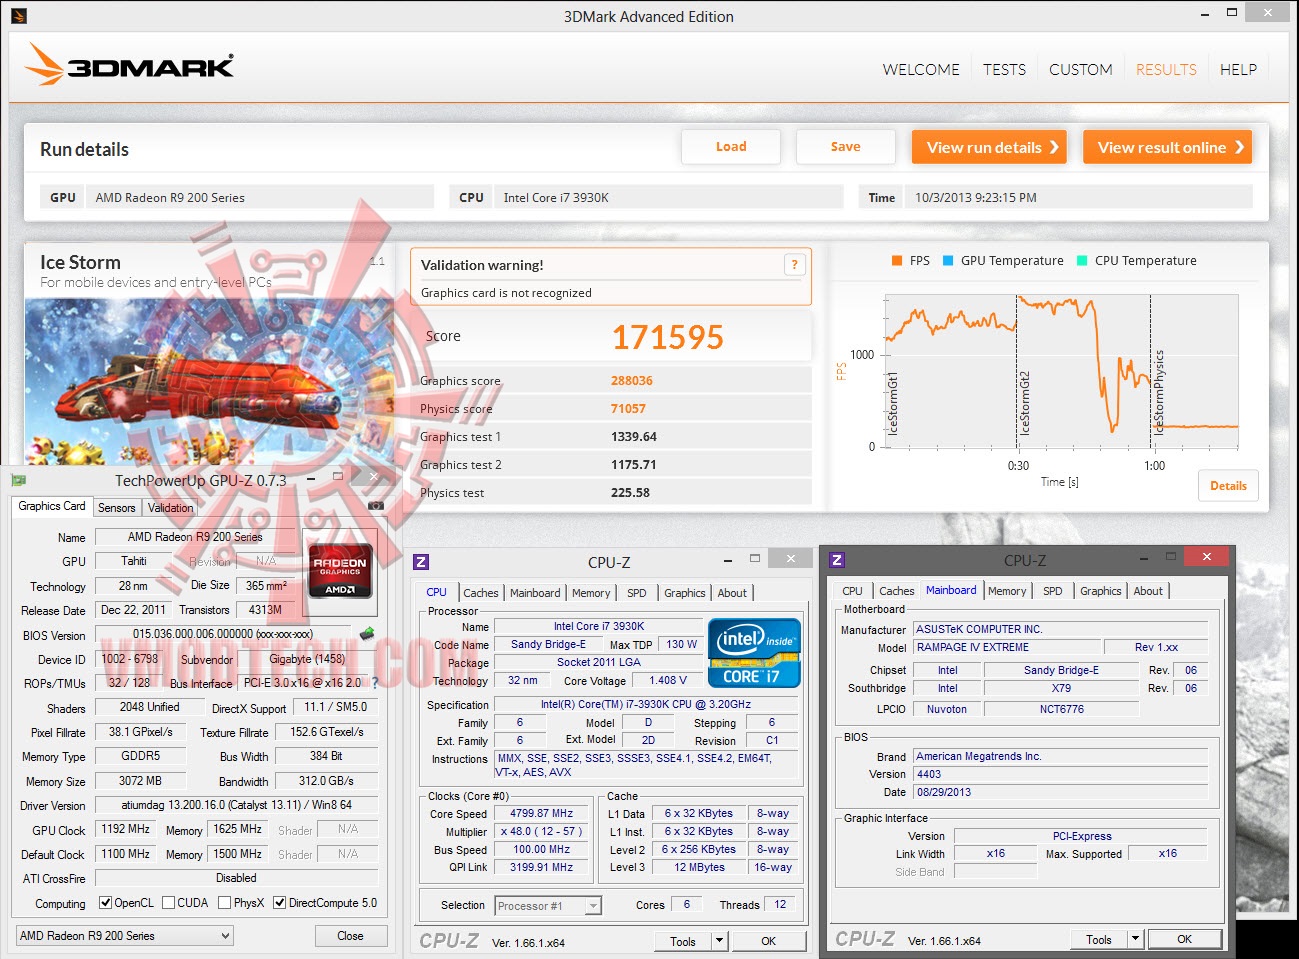Image resolution: width=1299 pixels, height=959 pixels.
Task: Expand the Tools arrow in the CPU-Z mainboard window
Action: (x=1135, y=939)
